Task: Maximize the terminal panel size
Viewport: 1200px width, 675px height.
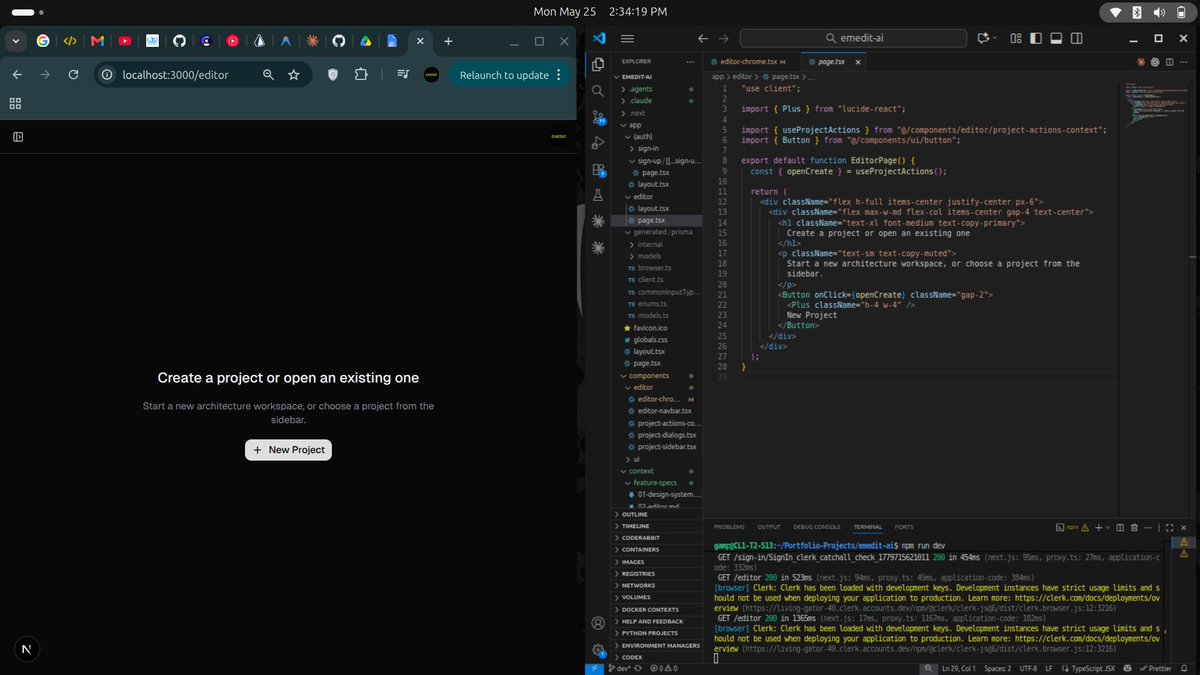Action: coord(1169,527)
